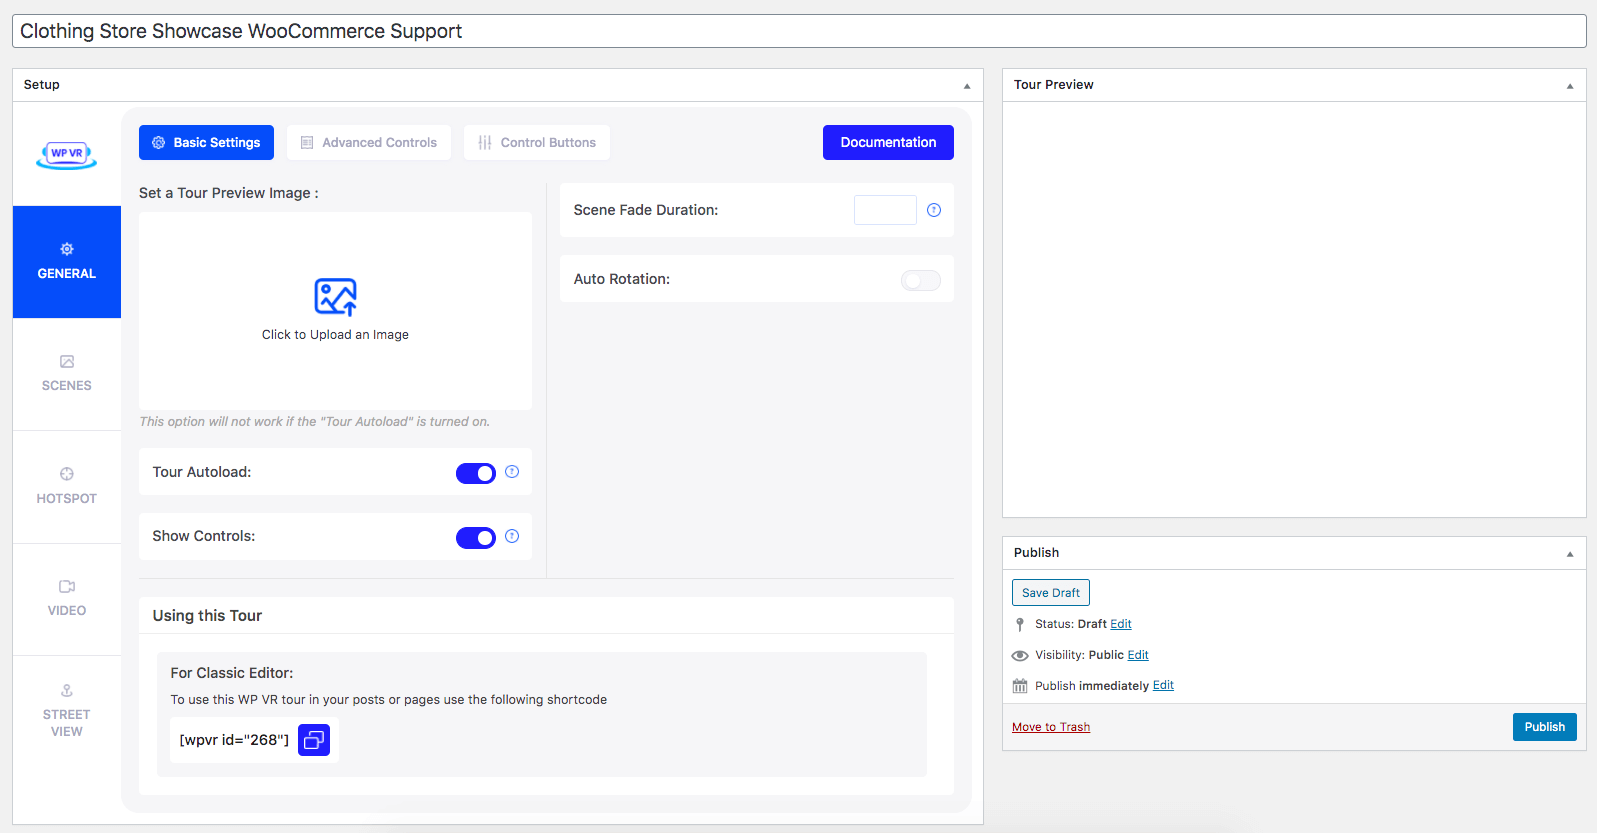Turn off Show Controls switch
1597x833 pixels.
pos(476,538)
